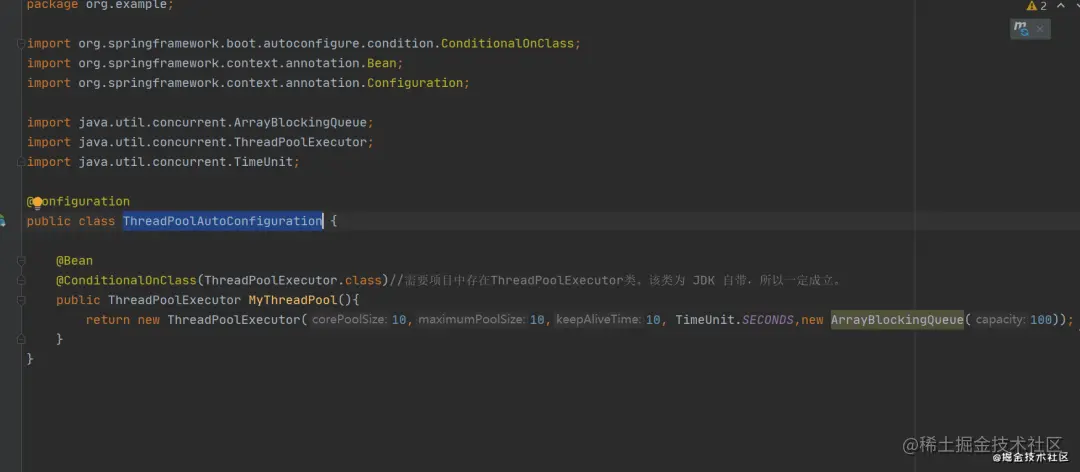The image size is (1080, 472).
Task: Click highlighted ArrayBlockingQueue constructor call
Action: 897,320
